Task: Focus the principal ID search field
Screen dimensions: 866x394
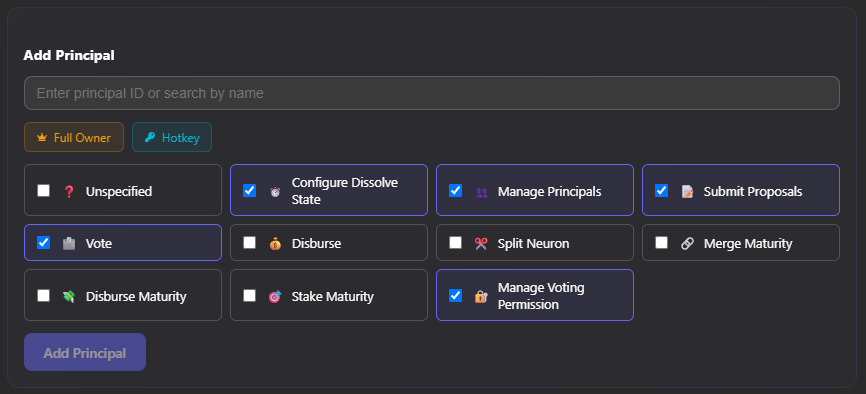Action: [432, 93]
